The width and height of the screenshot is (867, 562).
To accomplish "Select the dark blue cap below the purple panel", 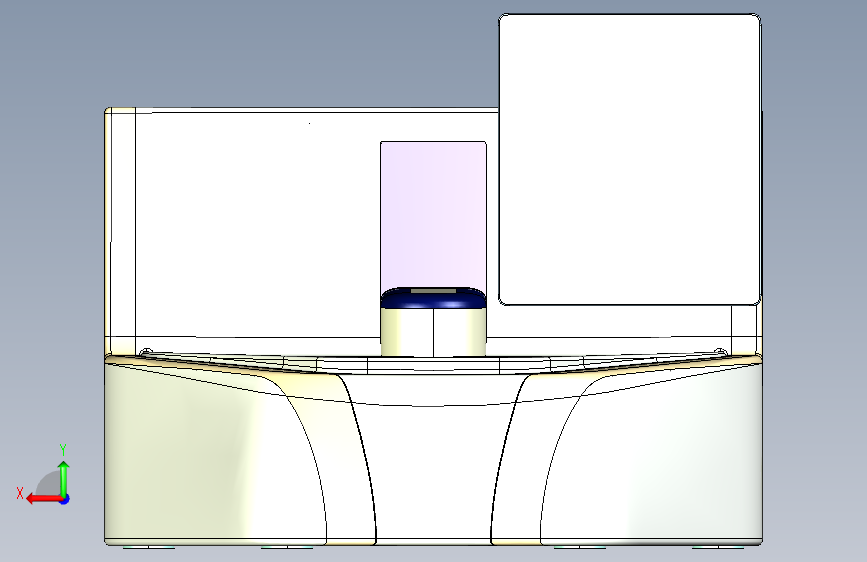I will 434,298.
